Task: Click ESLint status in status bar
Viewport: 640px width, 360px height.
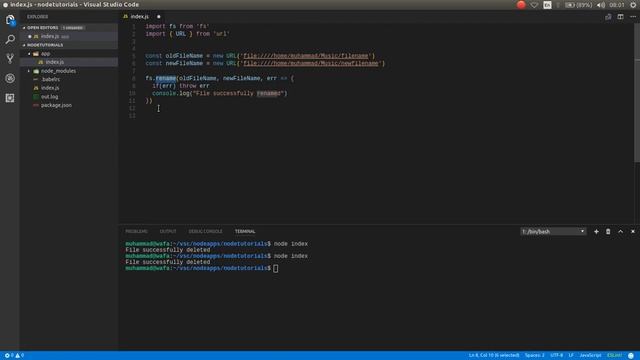Action: (x=614, y=356)
